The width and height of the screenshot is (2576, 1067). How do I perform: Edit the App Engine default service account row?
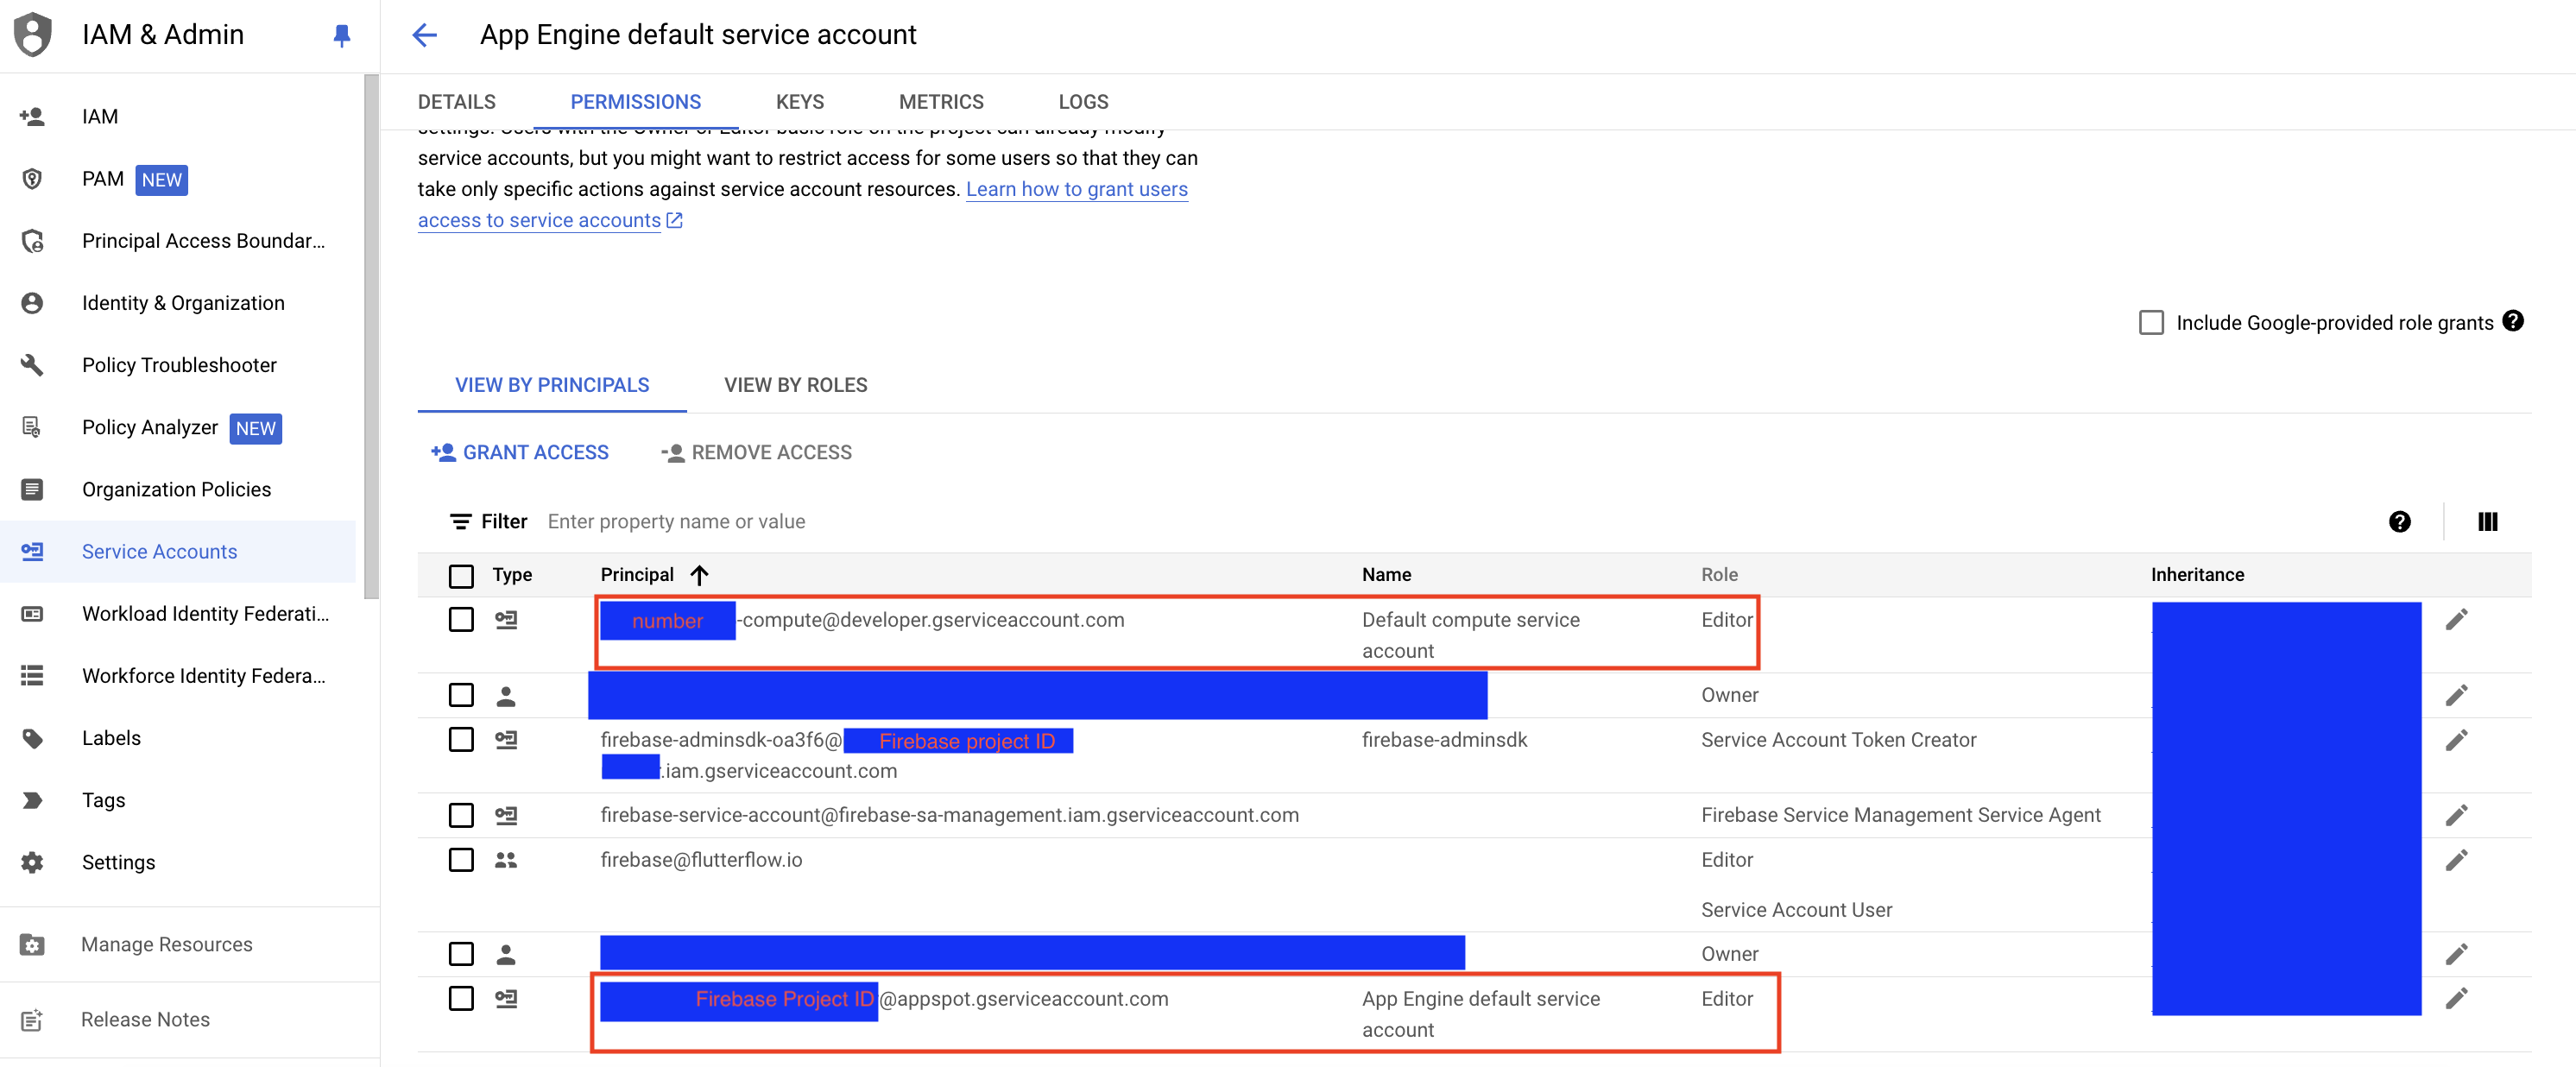2457,998
